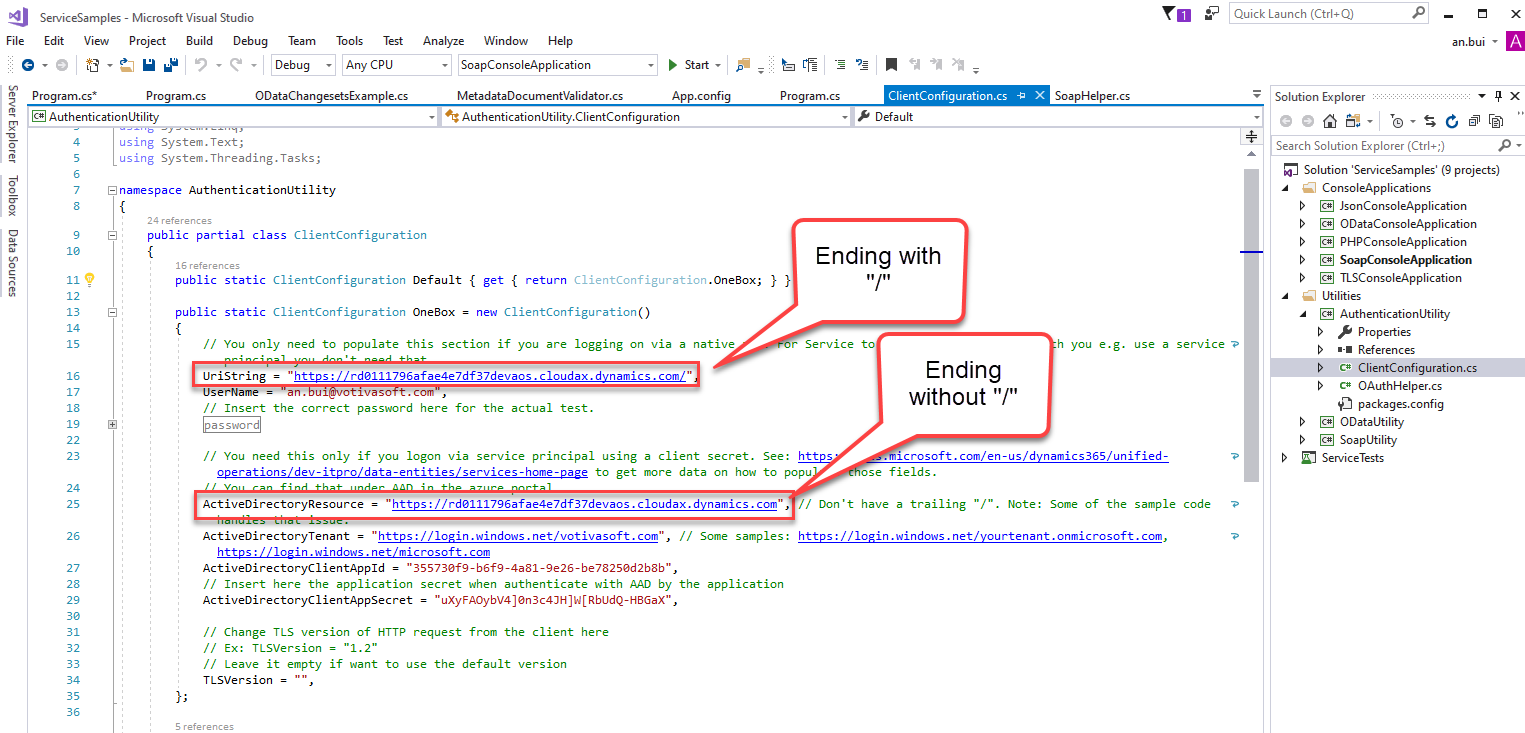Expand the Properties node

[1321, 332]
